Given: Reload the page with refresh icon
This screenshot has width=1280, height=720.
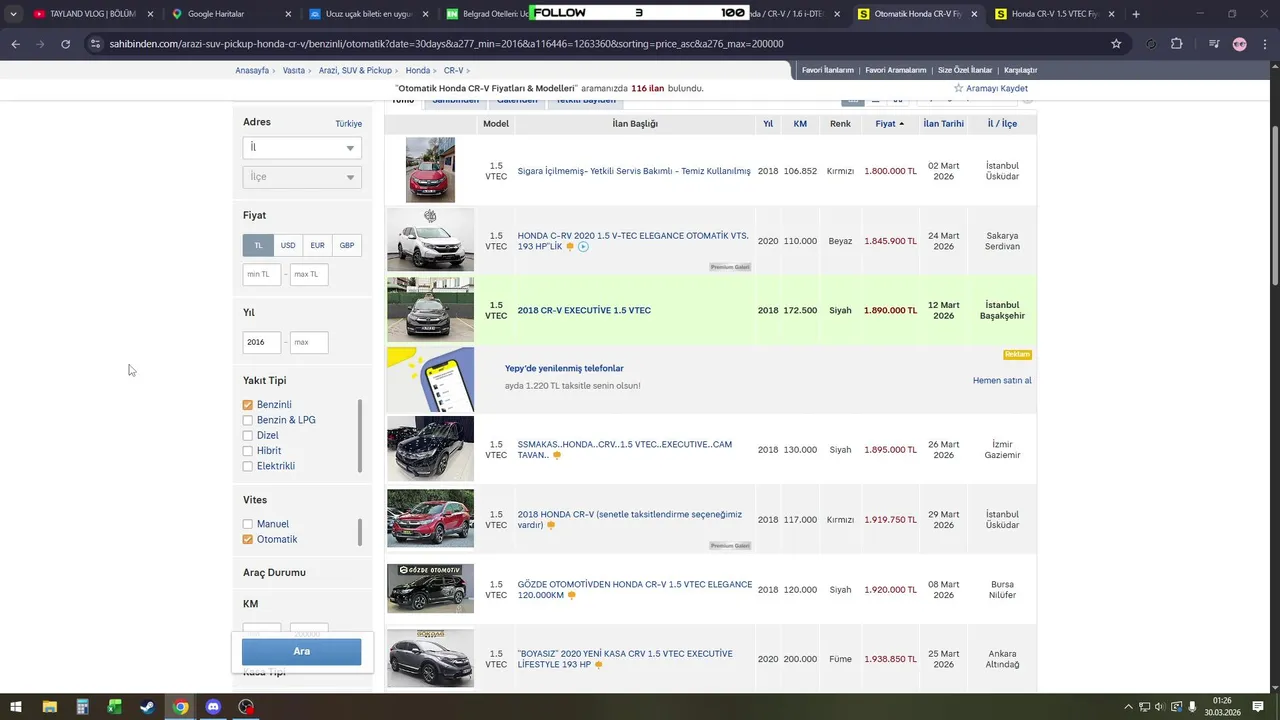Looking at the screenshot, I should (x=66, y=44).
